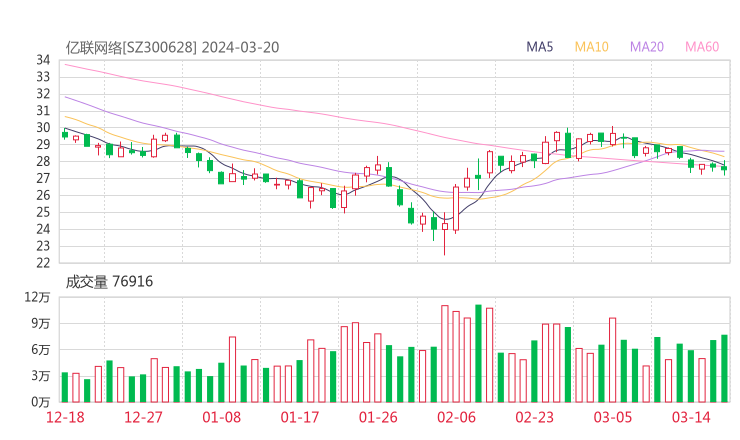Select the tall green volume bar after 02-06
The width and height of the screenshot is (740, 440).
coord(479,354)
